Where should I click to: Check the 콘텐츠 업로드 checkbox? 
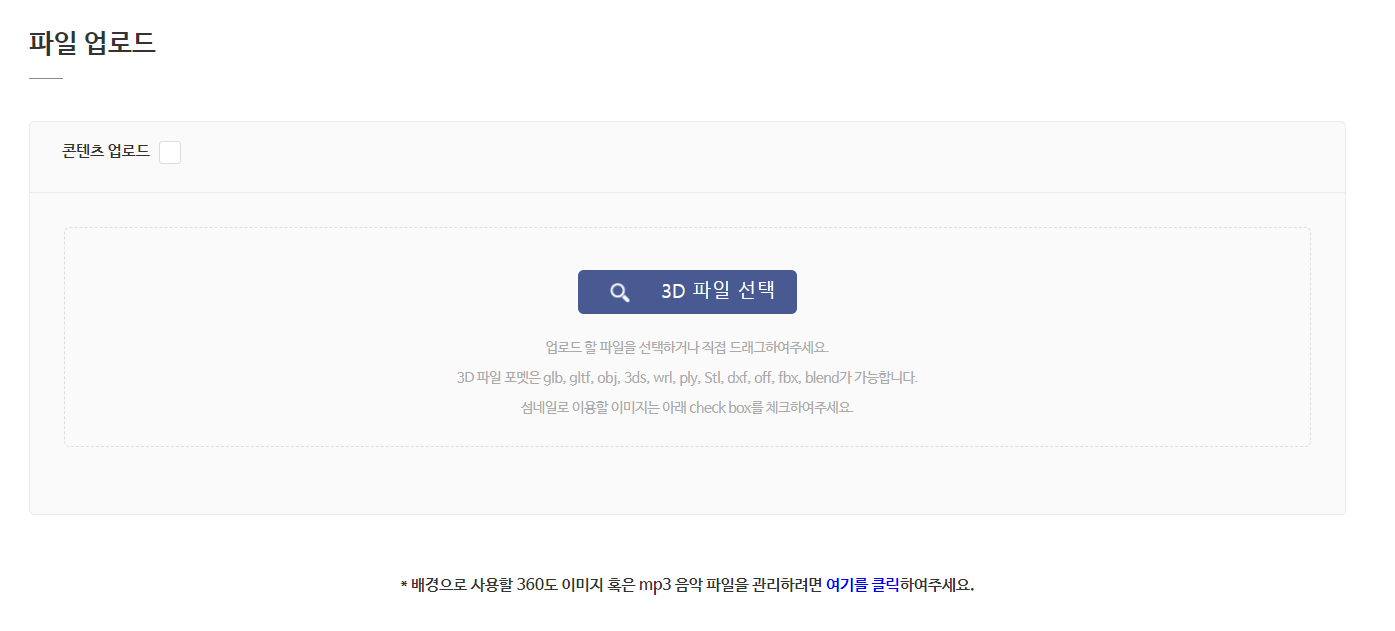(170, 152)
